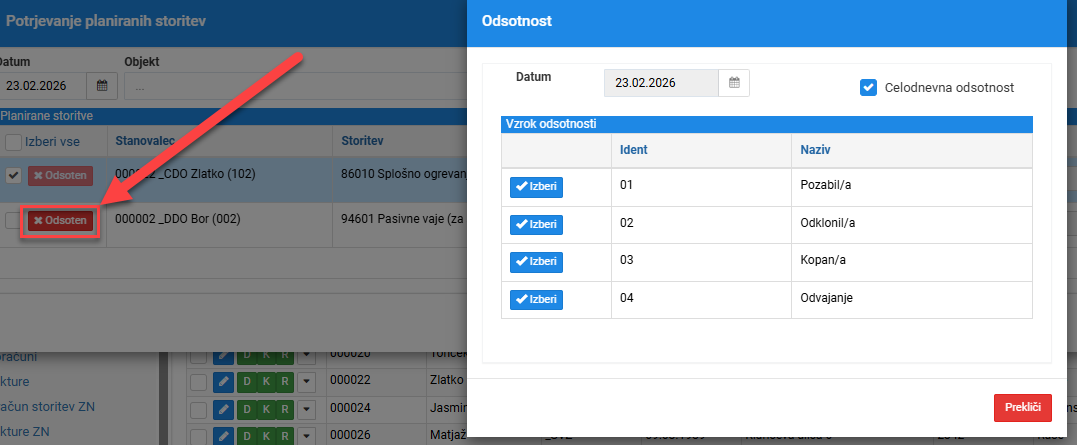Image resolution: width=1077 pixels, height=445 pixels.
Task: Mark _DDO Bor as Odsoten
Action: coord(60,220)
